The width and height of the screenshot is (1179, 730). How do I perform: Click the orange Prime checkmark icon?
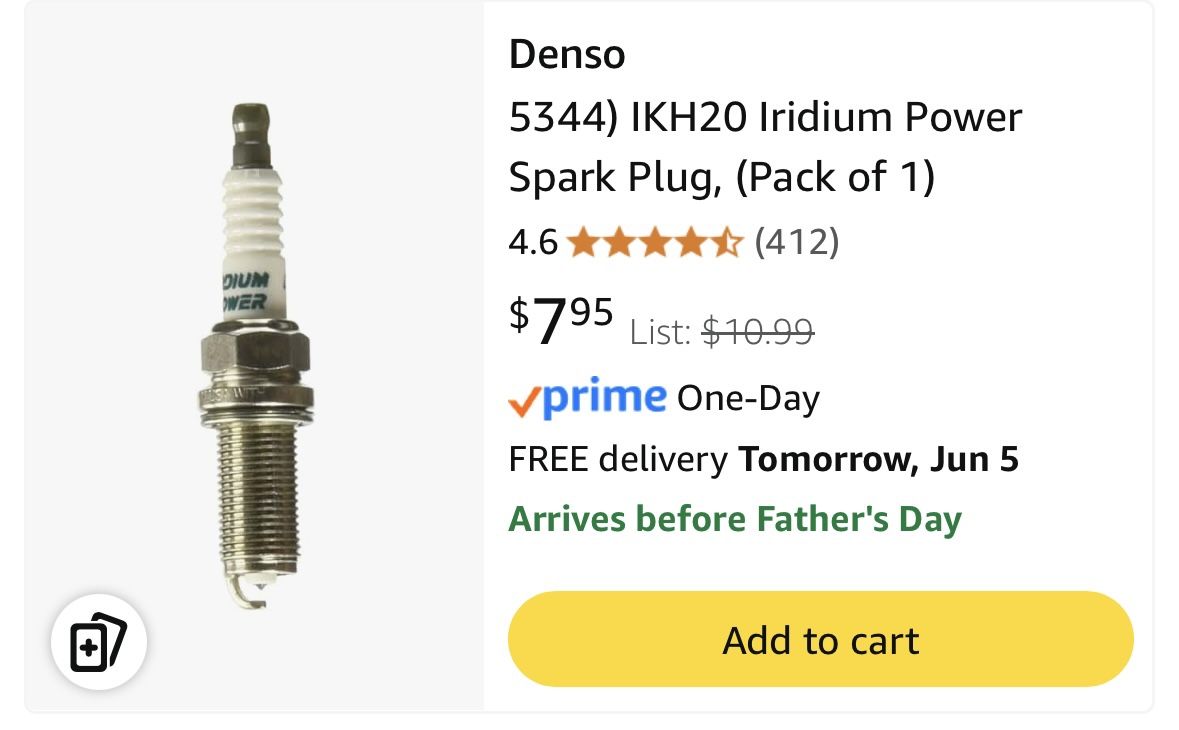[524, 401]
